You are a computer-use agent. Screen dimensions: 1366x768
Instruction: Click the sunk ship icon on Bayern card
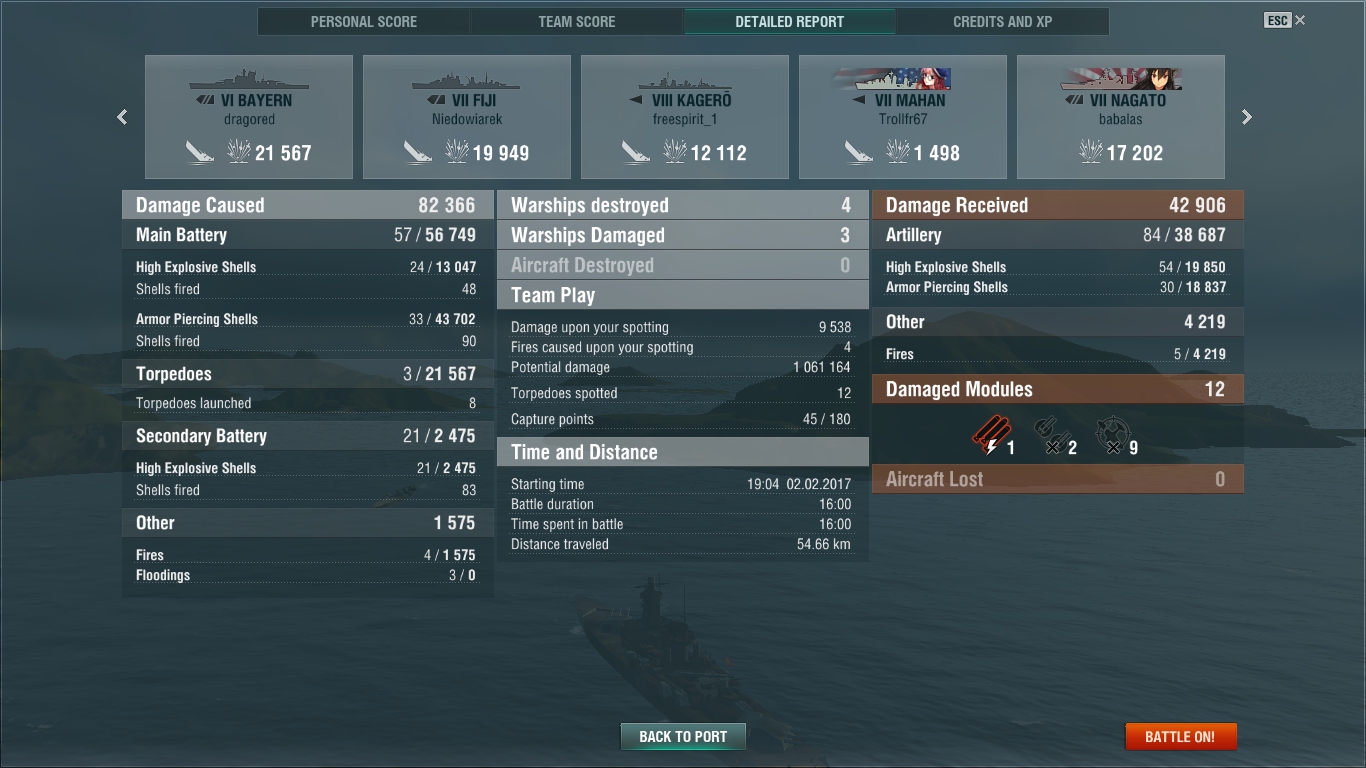coord(200,152)
